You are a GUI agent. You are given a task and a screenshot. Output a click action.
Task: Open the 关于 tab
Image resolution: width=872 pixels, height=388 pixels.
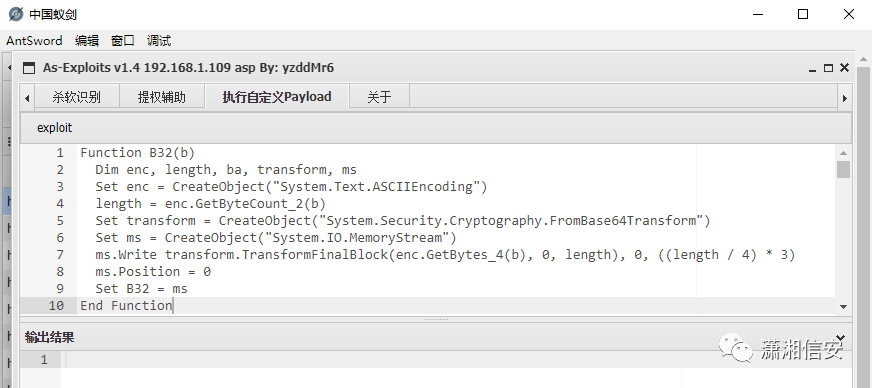[x=380, y=97]
